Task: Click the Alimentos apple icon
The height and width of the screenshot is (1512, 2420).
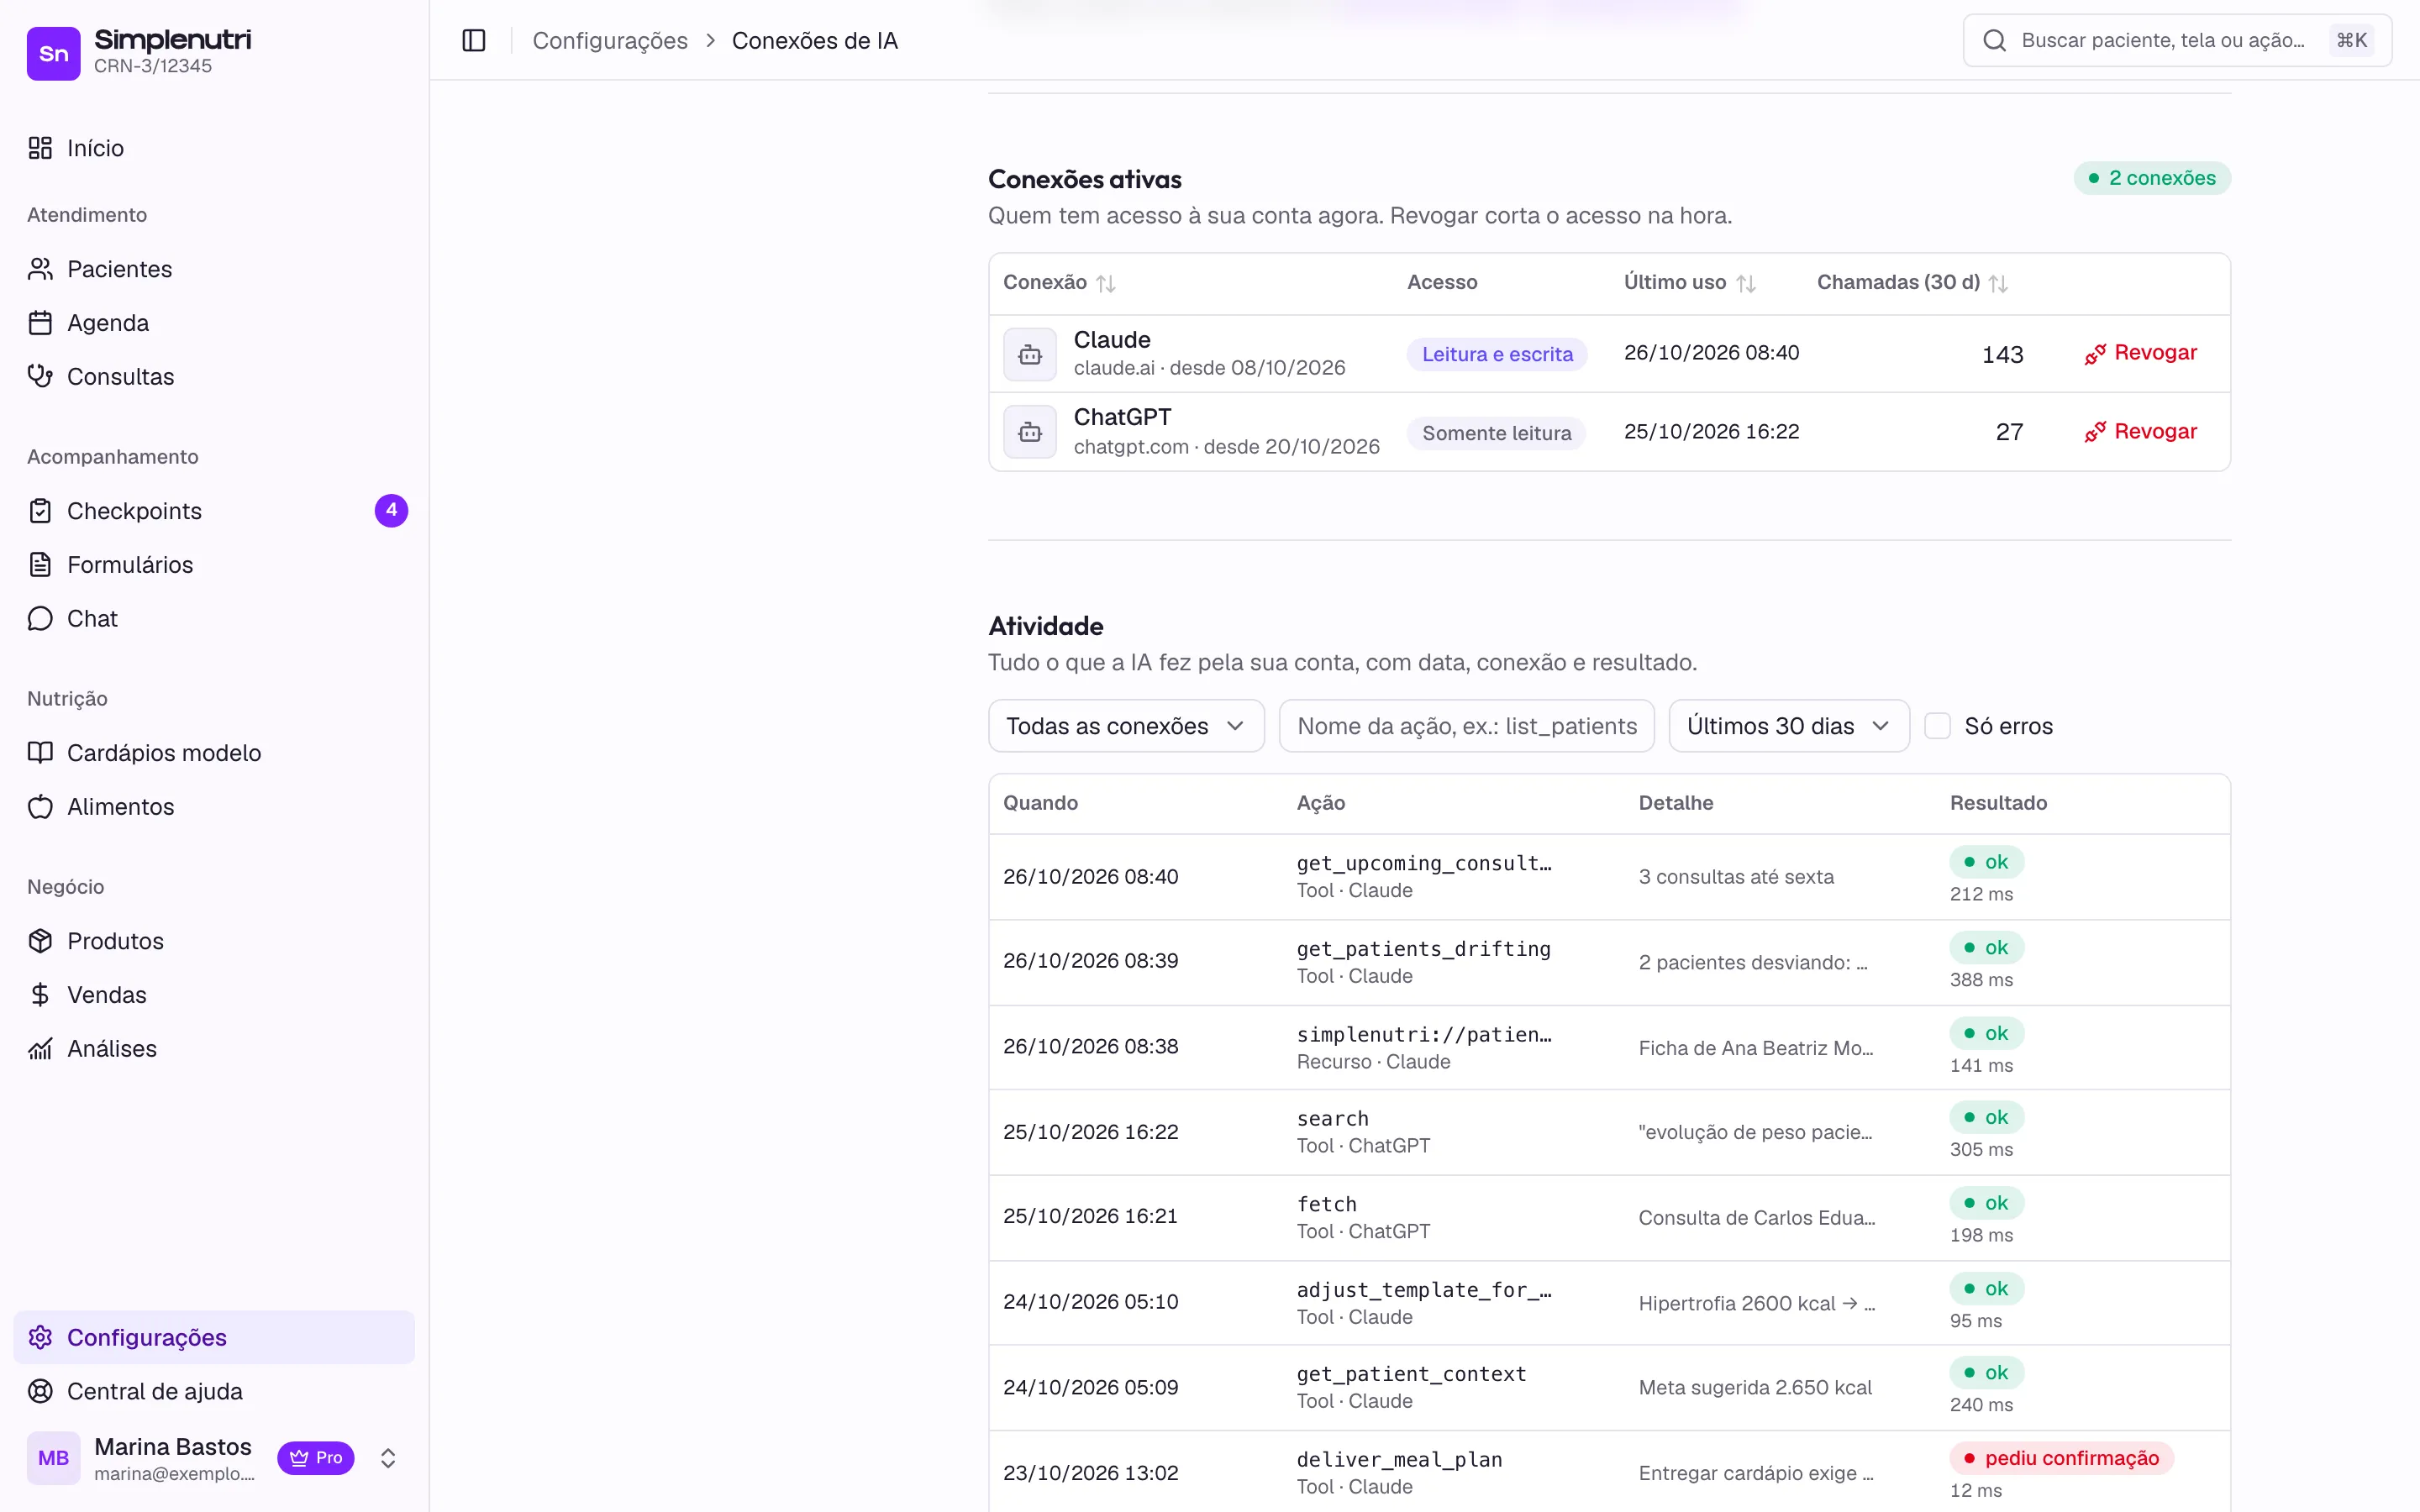Action: 40,807
